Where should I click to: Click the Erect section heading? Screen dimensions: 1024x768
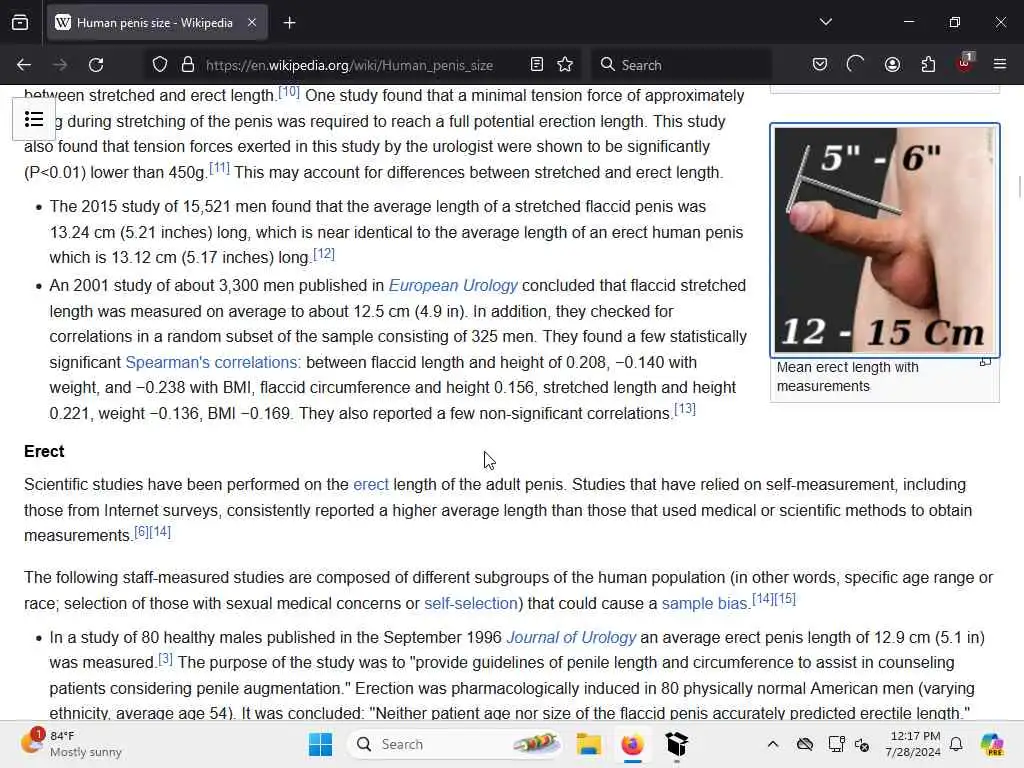click(x=44, y=451)
